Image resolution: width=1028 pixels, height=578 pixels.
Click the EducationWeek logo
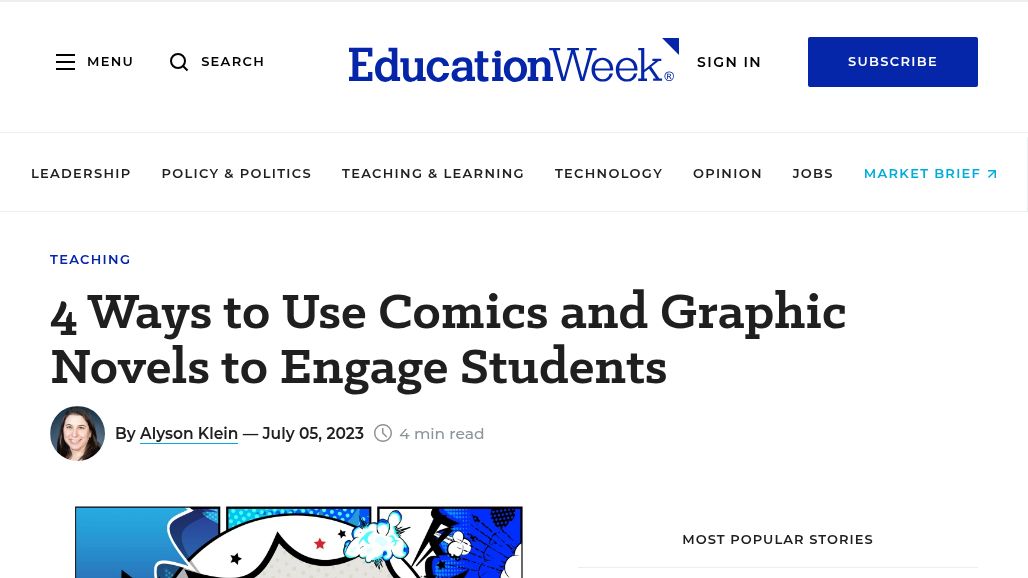point(513,62)
